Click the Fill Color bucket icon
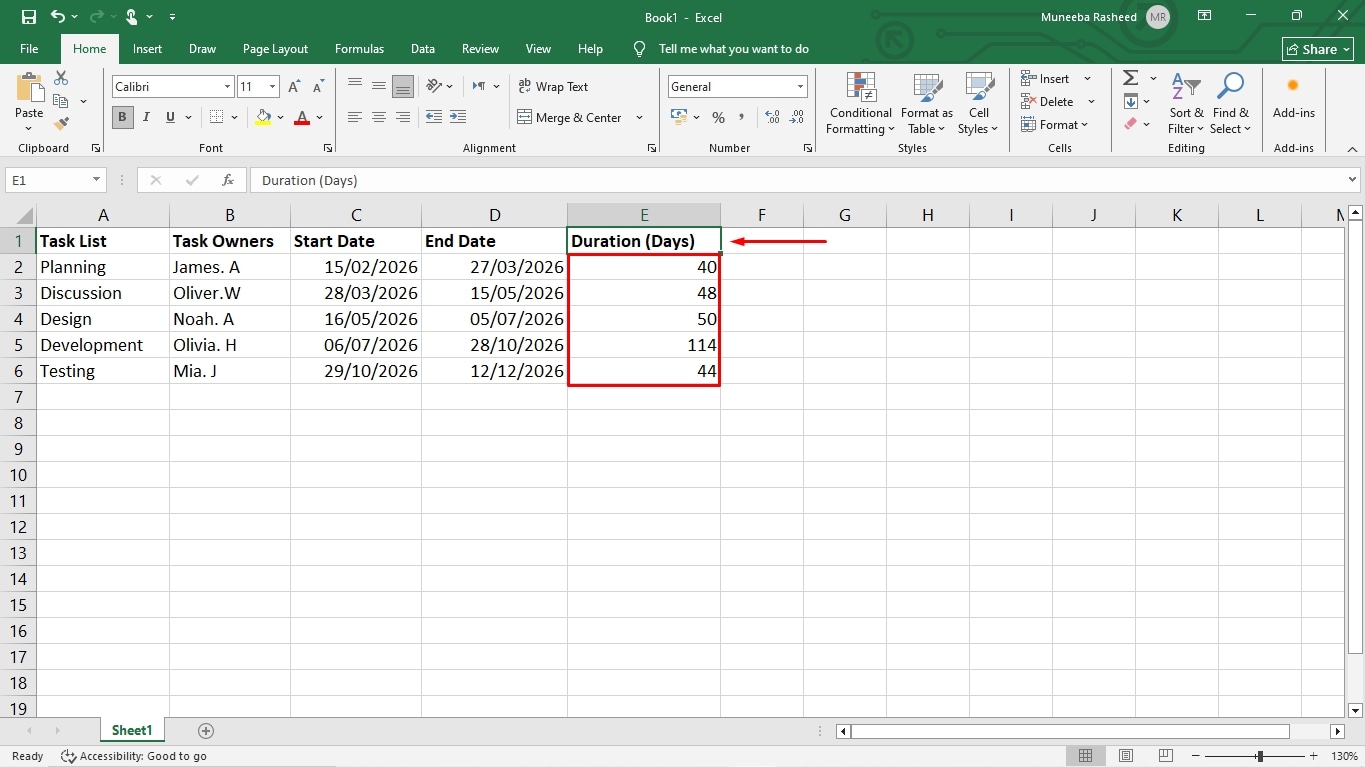 pos(263,117)
